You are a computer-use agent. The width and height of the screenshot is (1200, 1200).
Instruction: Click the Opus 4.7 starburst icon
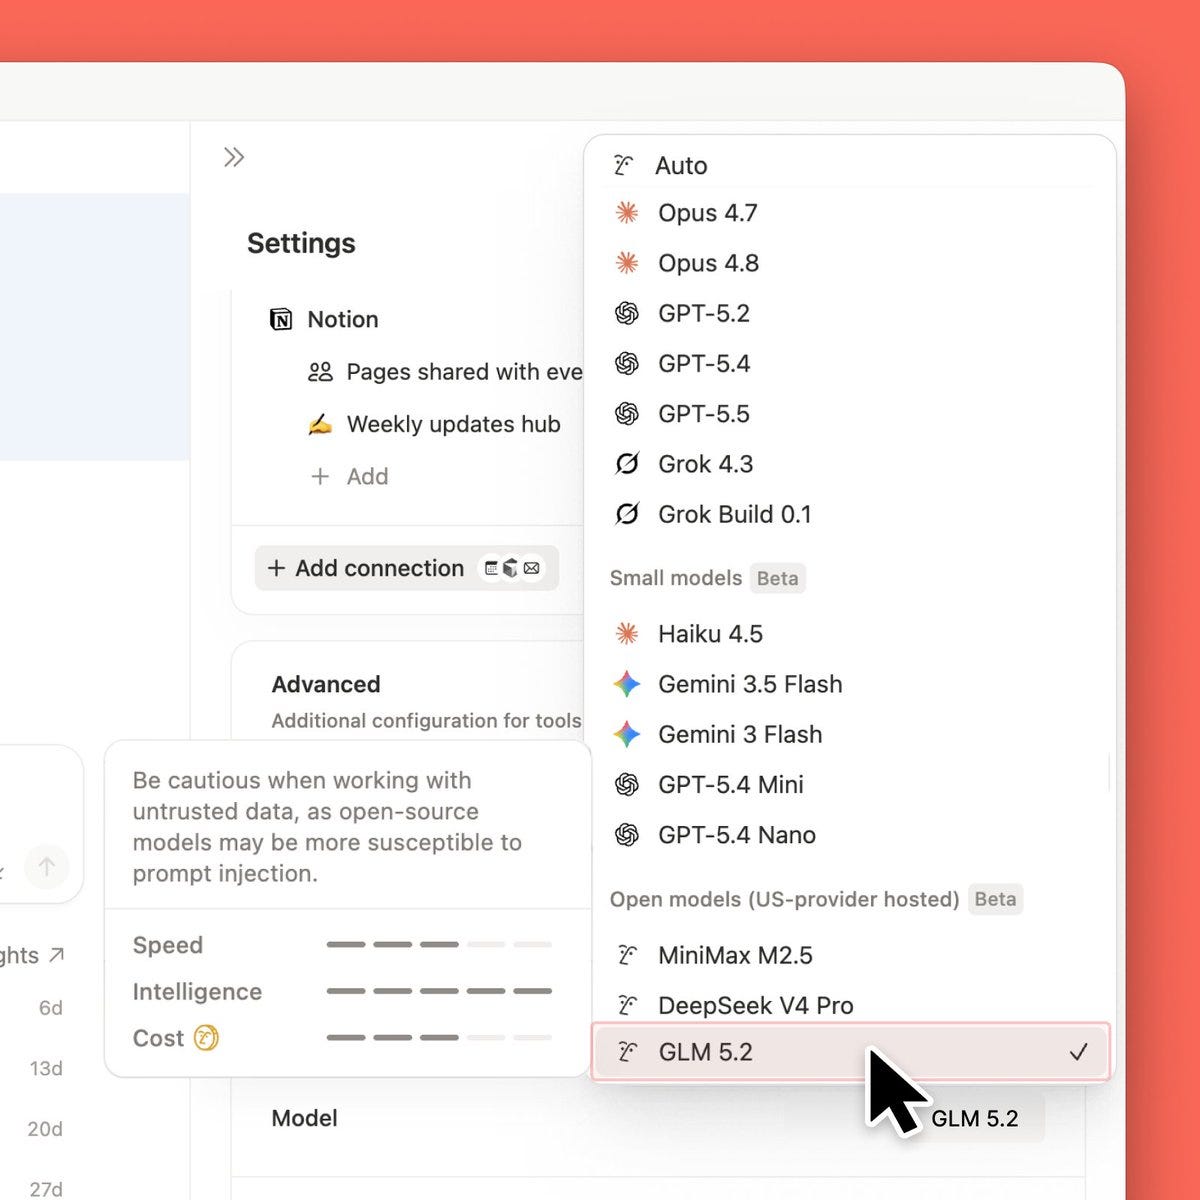click(x=627, y=213)
